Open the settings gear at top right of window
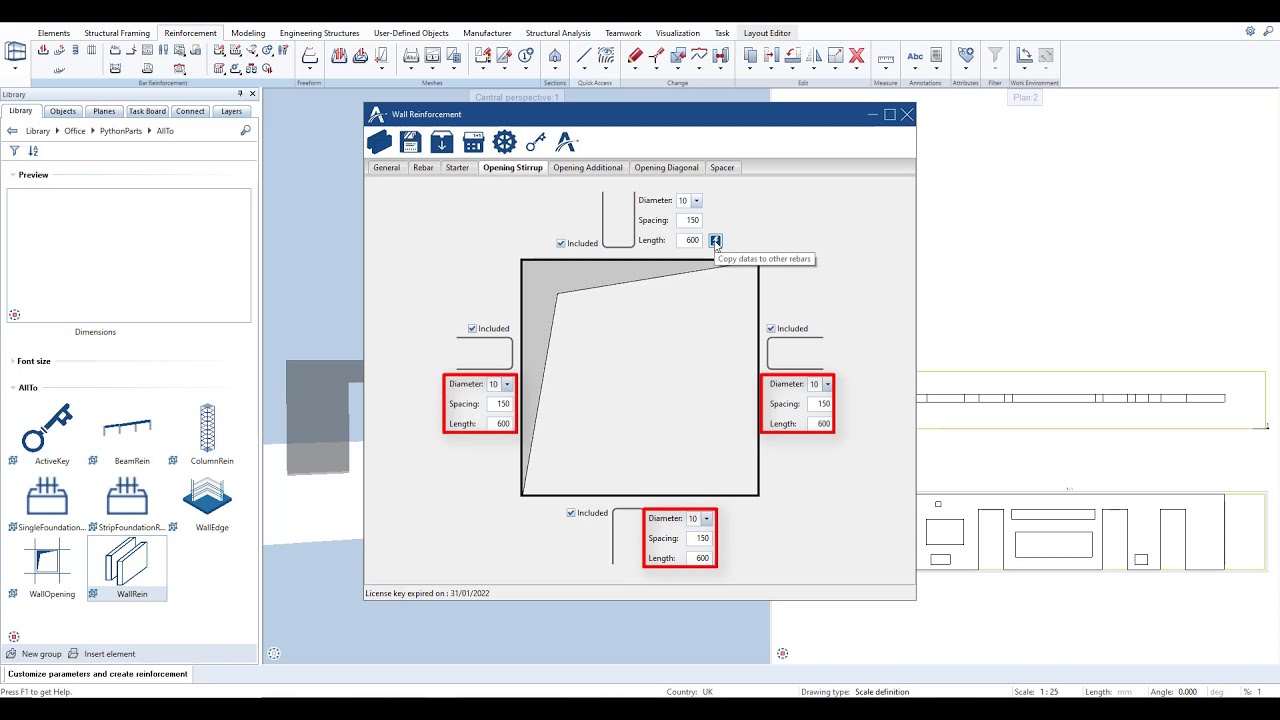The image size is (1280, 720). coord(1250,31)
